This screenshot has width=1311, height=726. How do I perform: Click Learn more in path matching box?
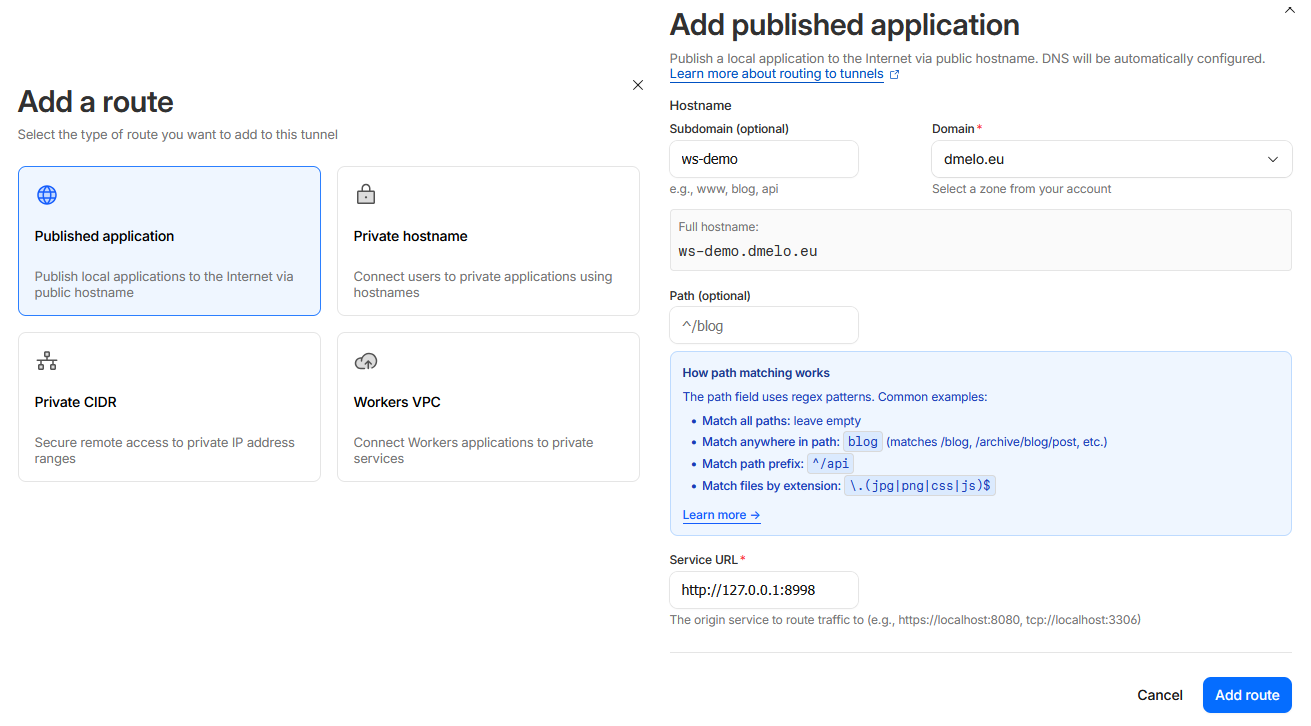tap(715, 514)
